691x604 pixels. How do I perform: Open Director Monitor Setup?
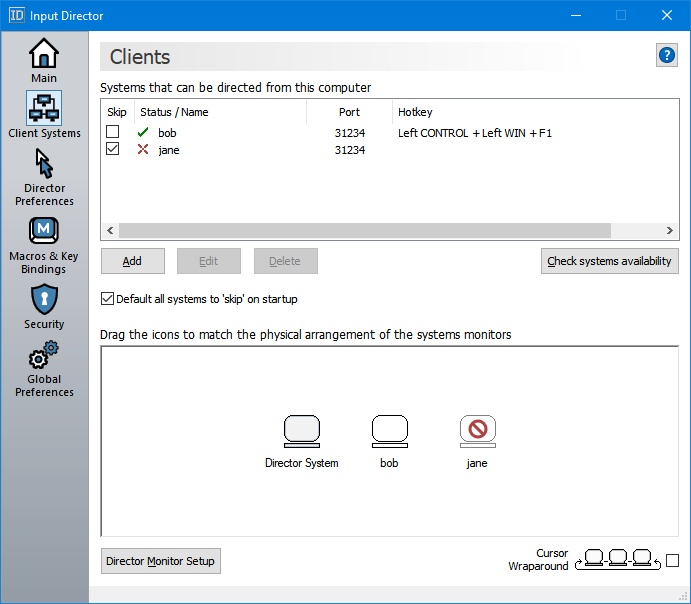tap(161, 561)
